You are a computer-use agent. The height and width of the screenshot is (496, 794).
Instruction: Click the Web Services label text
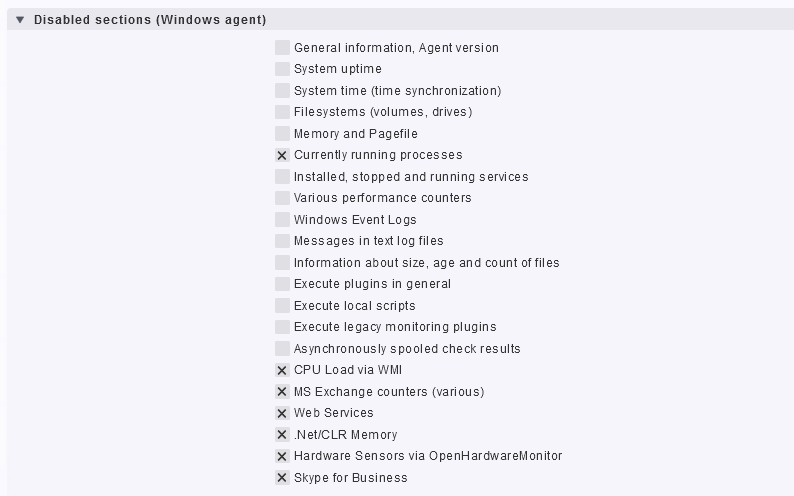(333, 413)
